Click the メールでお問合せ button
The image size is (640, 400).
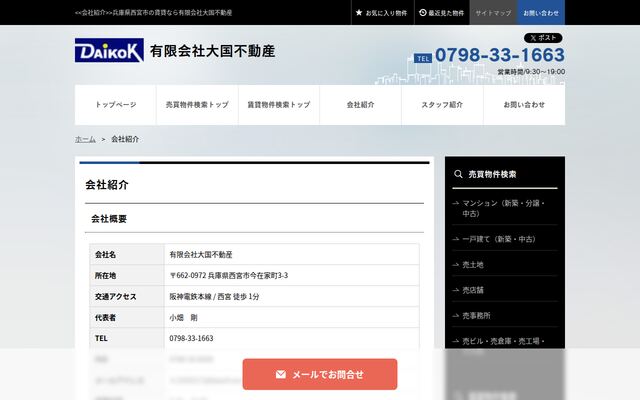click(x=320, y=374)
